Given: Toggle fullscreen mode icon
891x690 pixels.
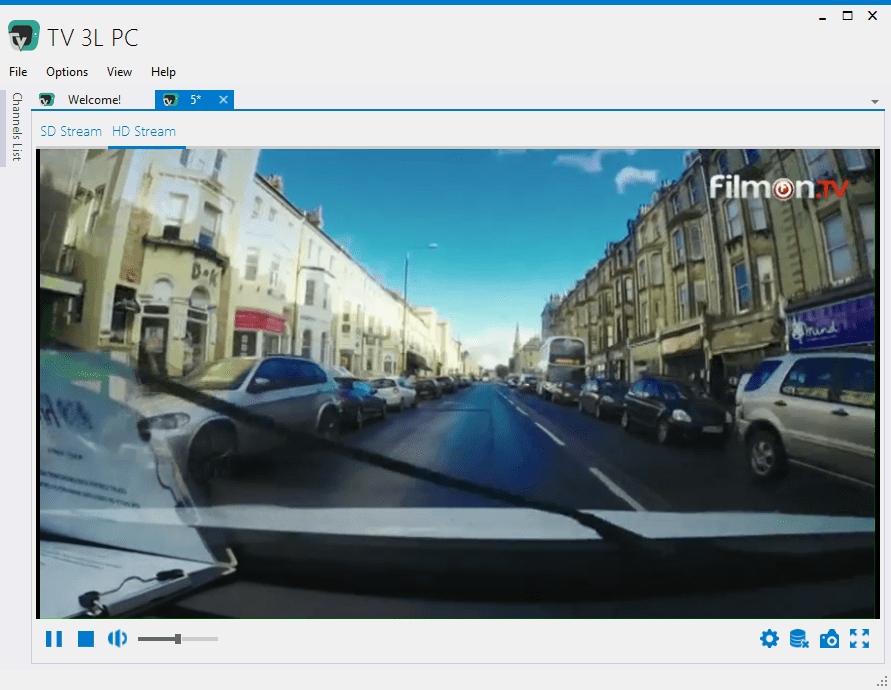Looking at the screenshot, I should [859, 639].
